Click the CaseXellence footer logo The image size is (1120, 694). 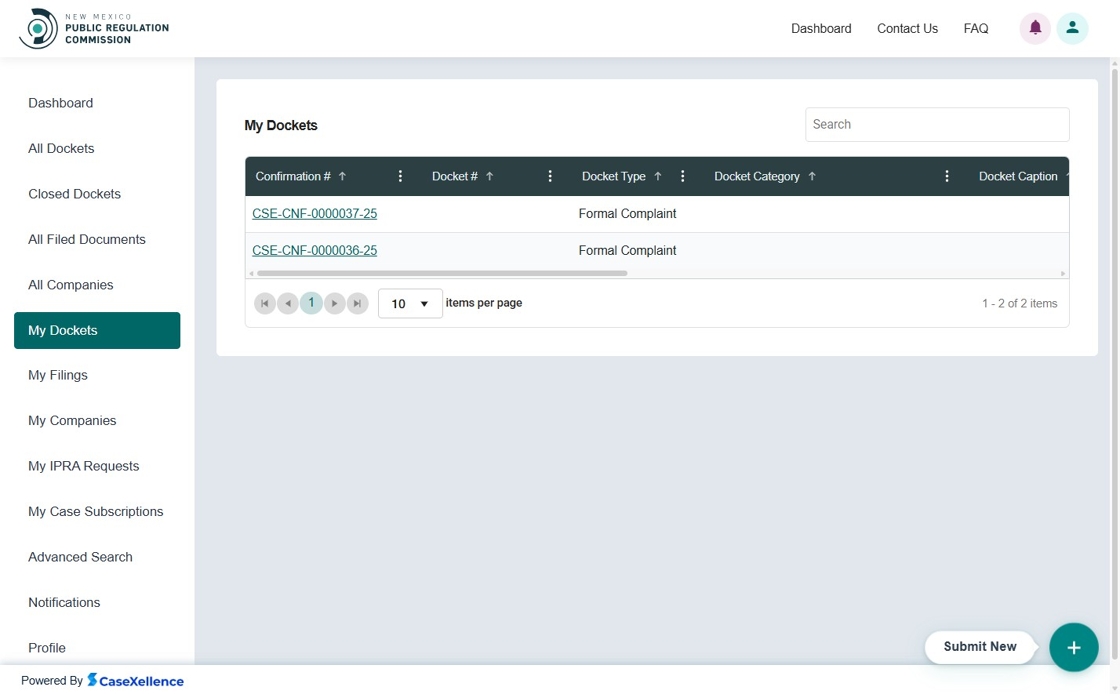(136, 680)
